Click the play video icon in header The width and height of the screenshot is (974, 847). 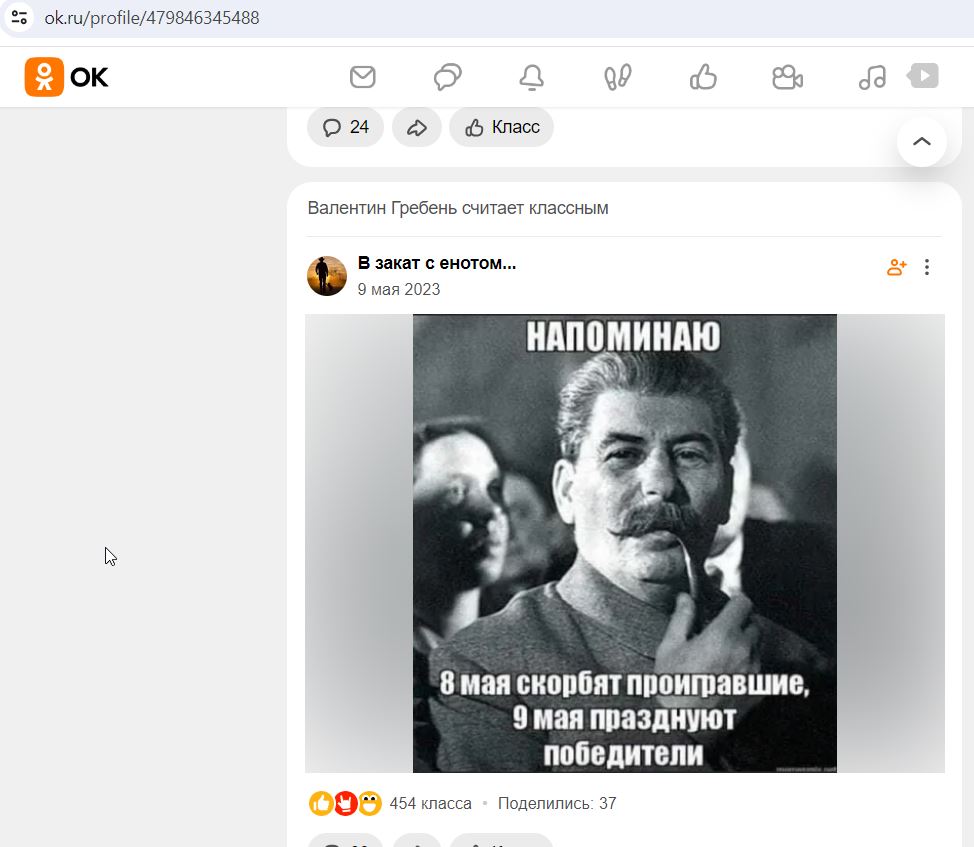pyautogui.click(x=922, y=76)
